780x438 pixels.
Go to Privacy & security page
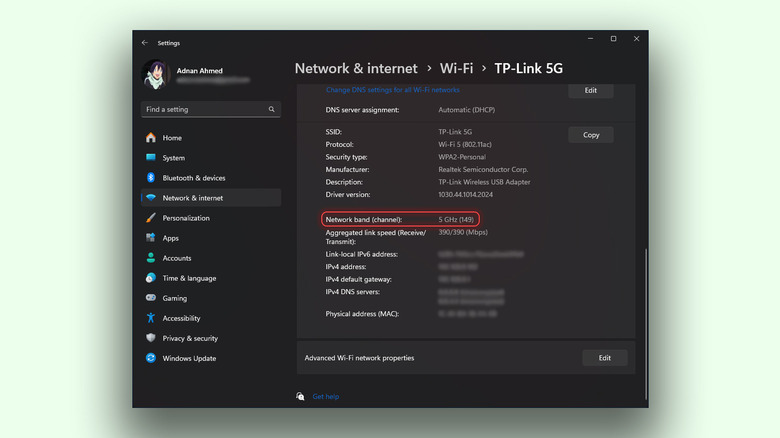(190, 338)
